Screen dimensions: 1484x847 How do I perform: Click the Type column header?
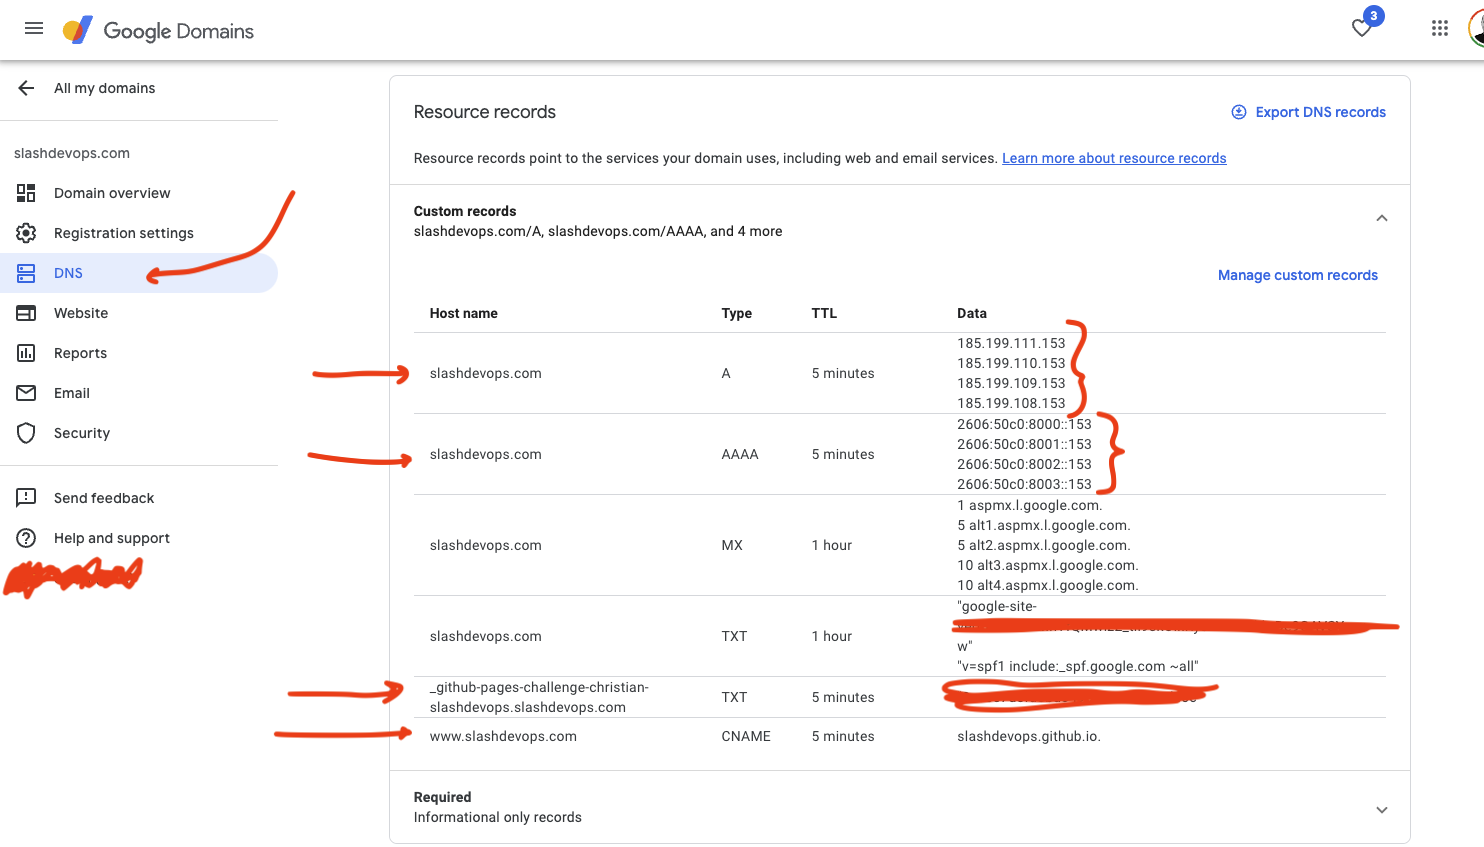pyautogui.click(x=736, y=313)
